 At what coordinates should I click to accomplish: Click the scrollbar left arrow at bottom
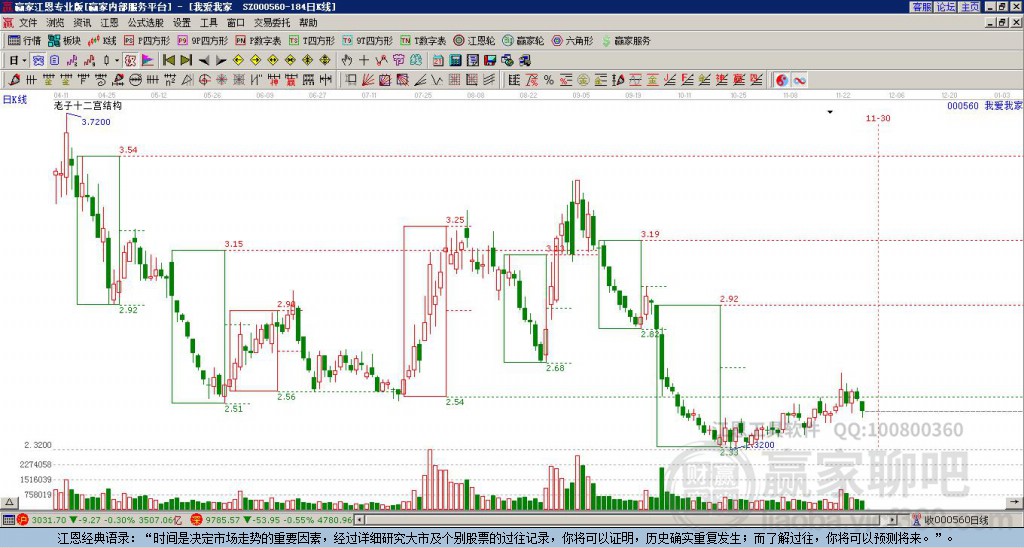[359, 520]
